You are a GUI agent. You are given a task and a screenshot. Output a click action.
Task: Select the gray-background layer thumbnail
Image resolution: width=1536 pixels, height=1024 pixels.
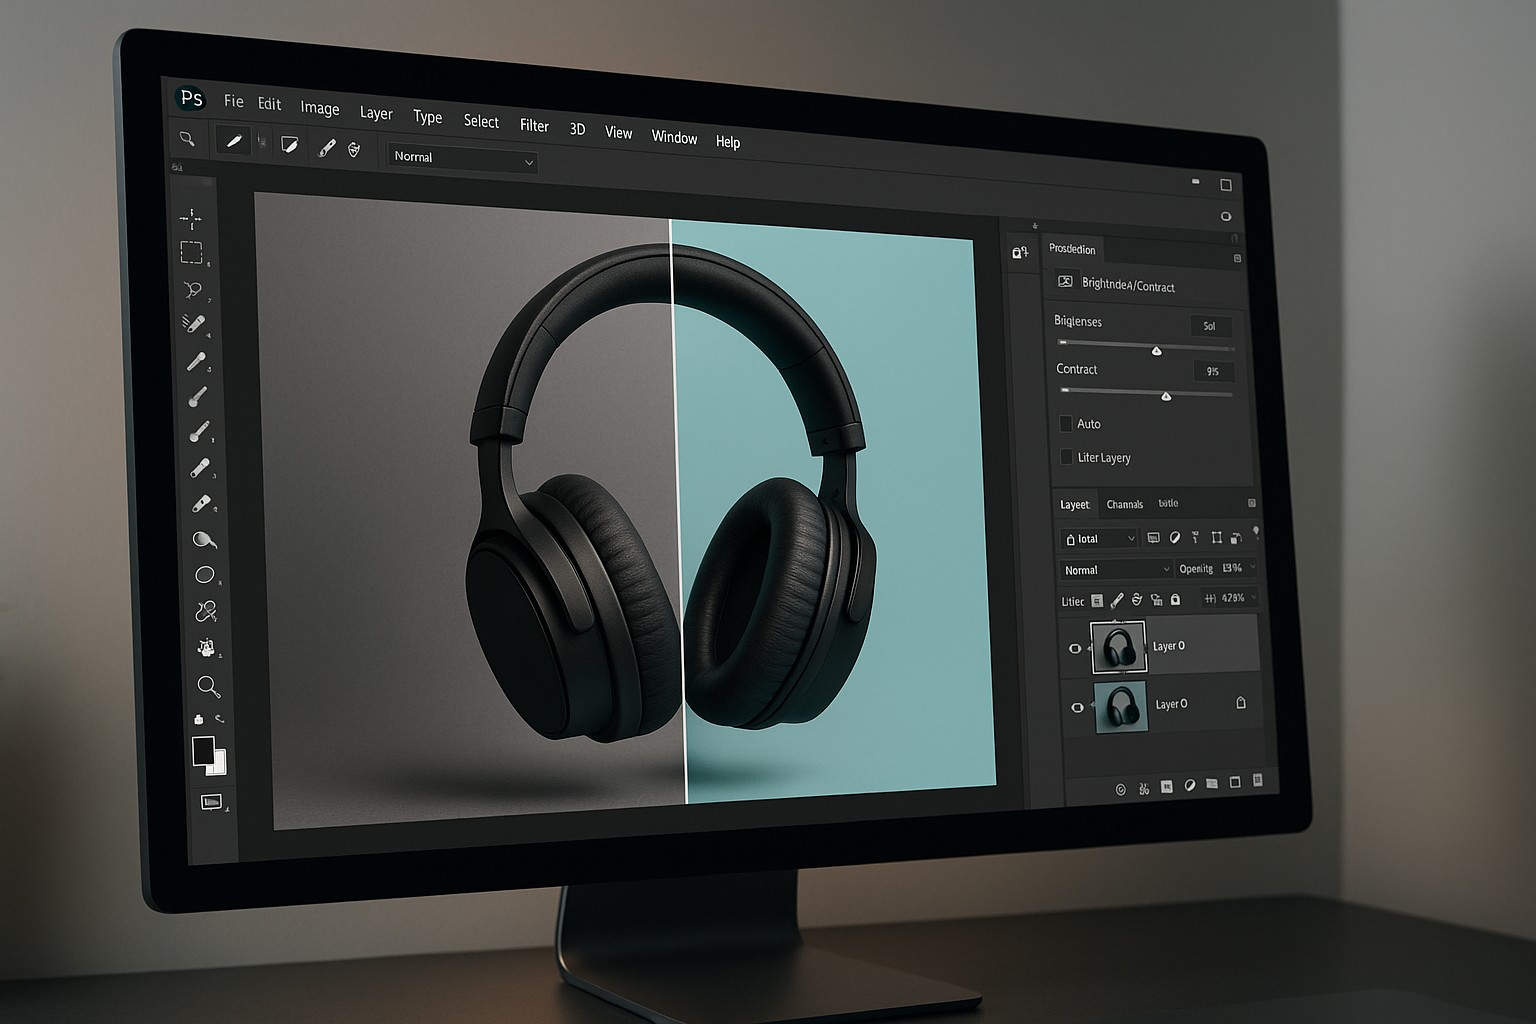[x=1118, y=647]
